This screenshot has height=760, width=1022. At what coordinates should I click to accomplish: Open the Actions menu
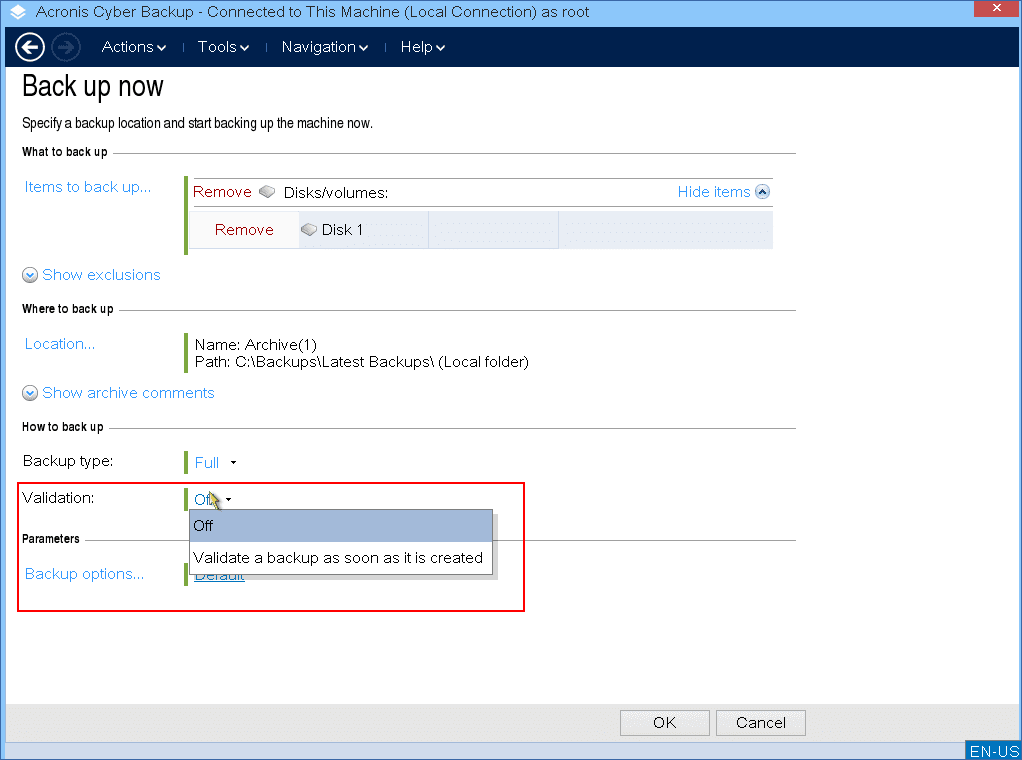(134, 47)
